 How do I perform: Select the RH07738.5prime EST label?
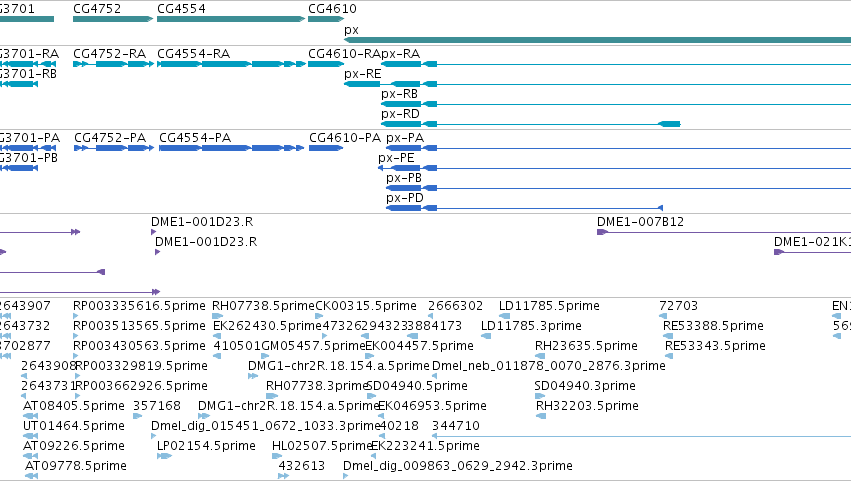(x=263, y=306)
